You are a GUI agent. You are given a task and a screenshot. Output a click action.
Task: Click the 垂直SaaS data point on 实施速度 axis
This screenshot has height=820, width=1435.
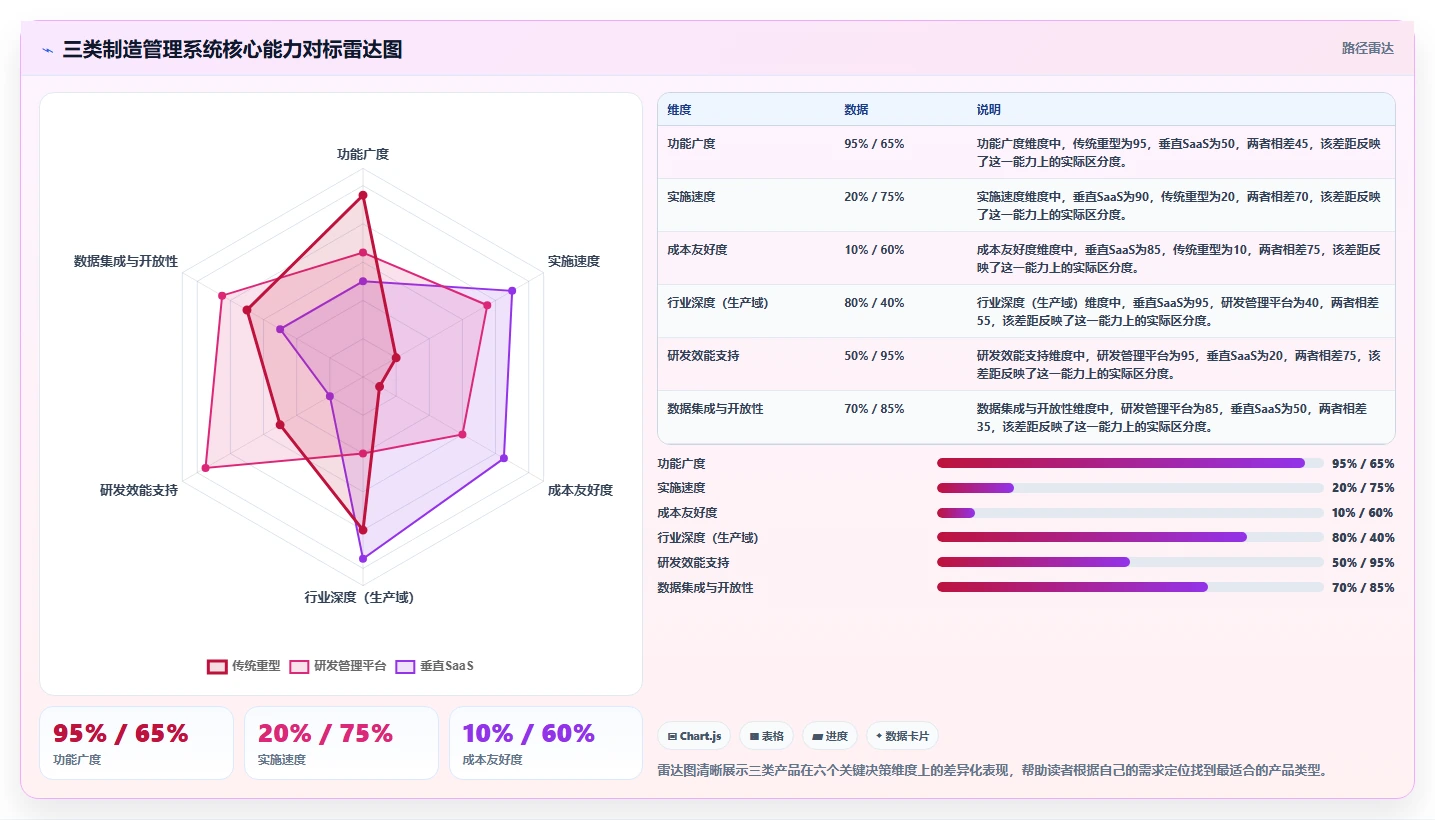(x=512, y=291)
